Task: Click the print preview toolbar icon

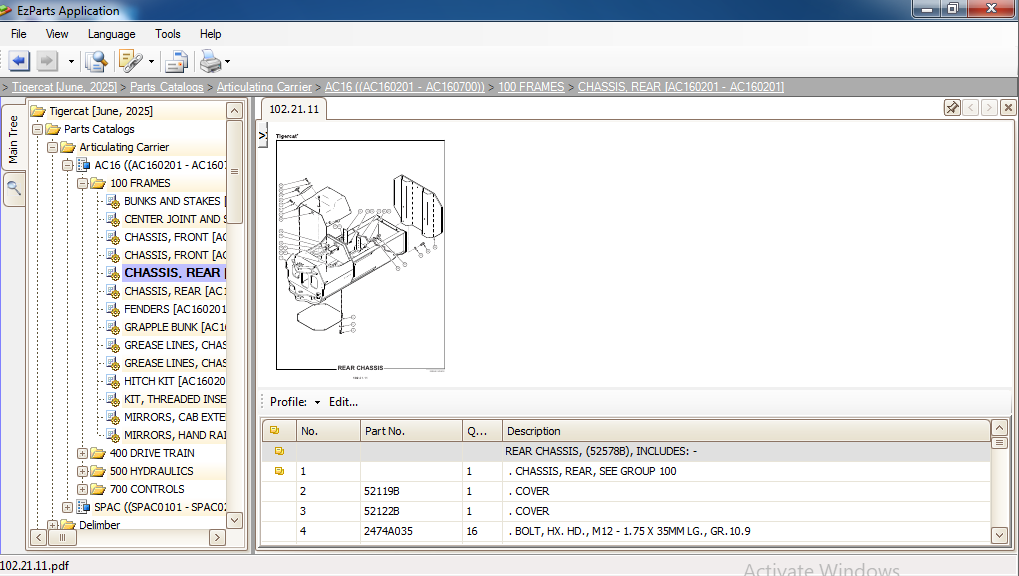Action: 176,62
